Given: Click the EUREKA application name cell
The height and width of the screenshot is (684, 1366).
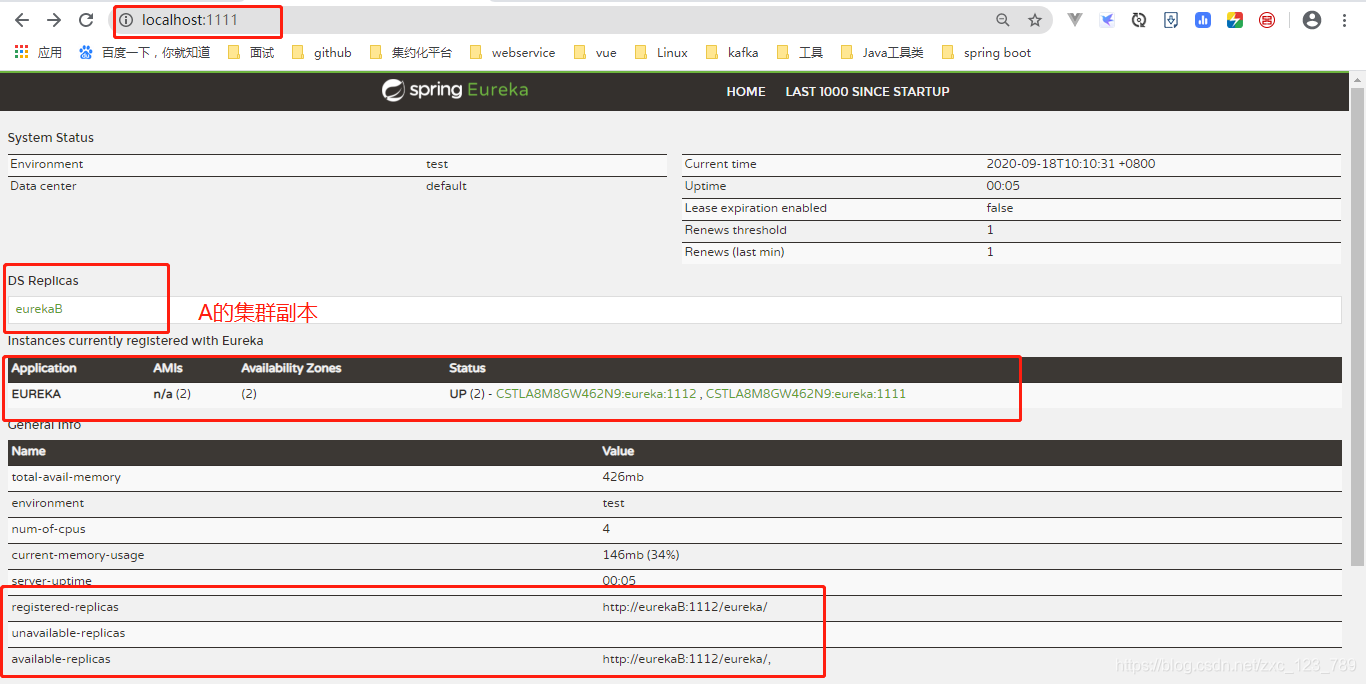Looking at the screenshot, I should pyautogui.click(x=36, y=394).
